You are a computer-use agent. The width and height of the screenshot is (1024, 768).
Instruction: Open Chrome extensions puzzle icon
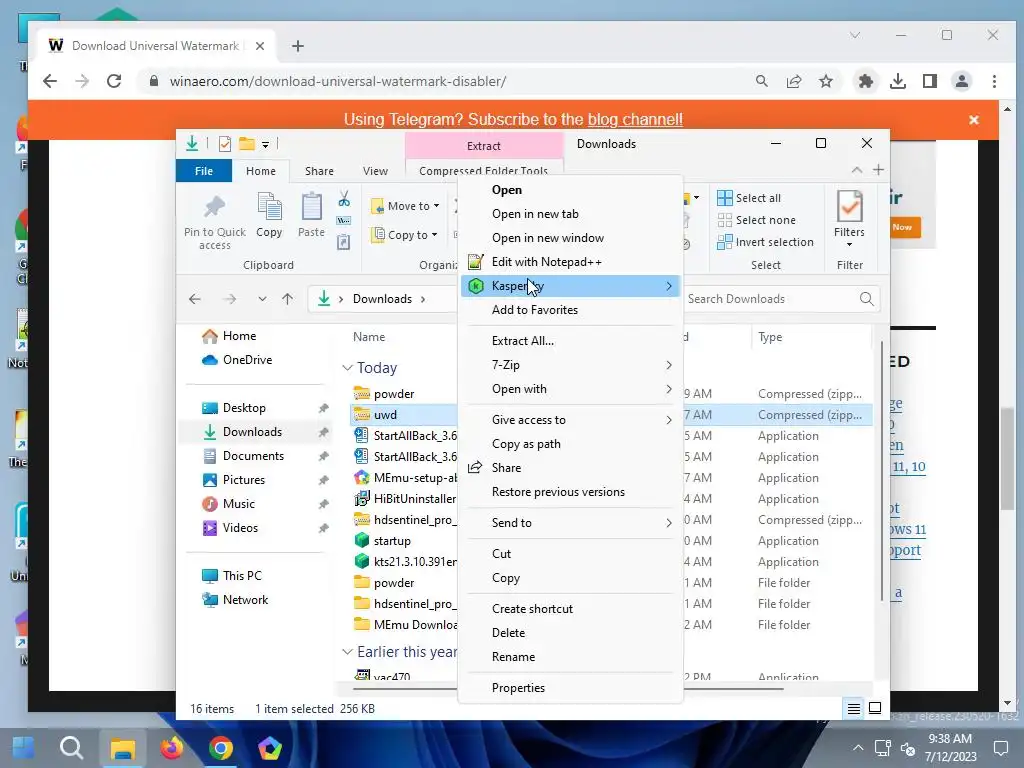[x=865, y=81]
